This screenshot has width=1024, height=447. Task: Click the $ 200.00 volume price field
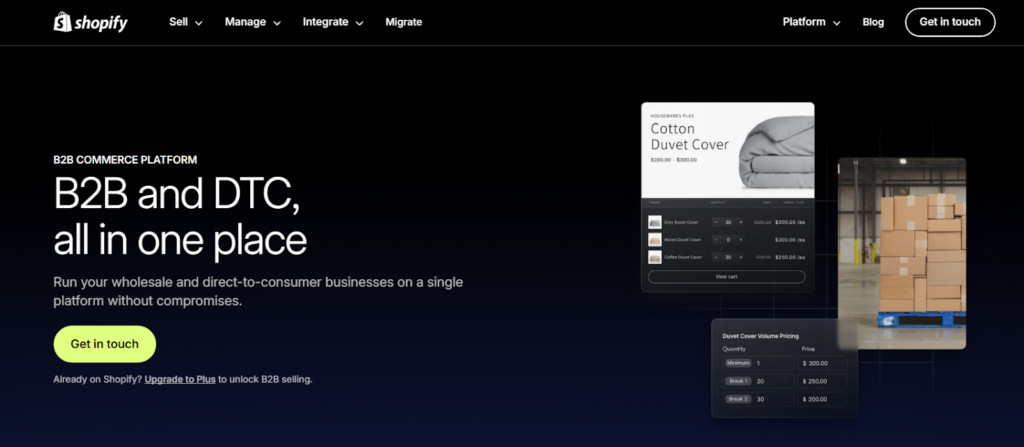[x=822, y=399]
